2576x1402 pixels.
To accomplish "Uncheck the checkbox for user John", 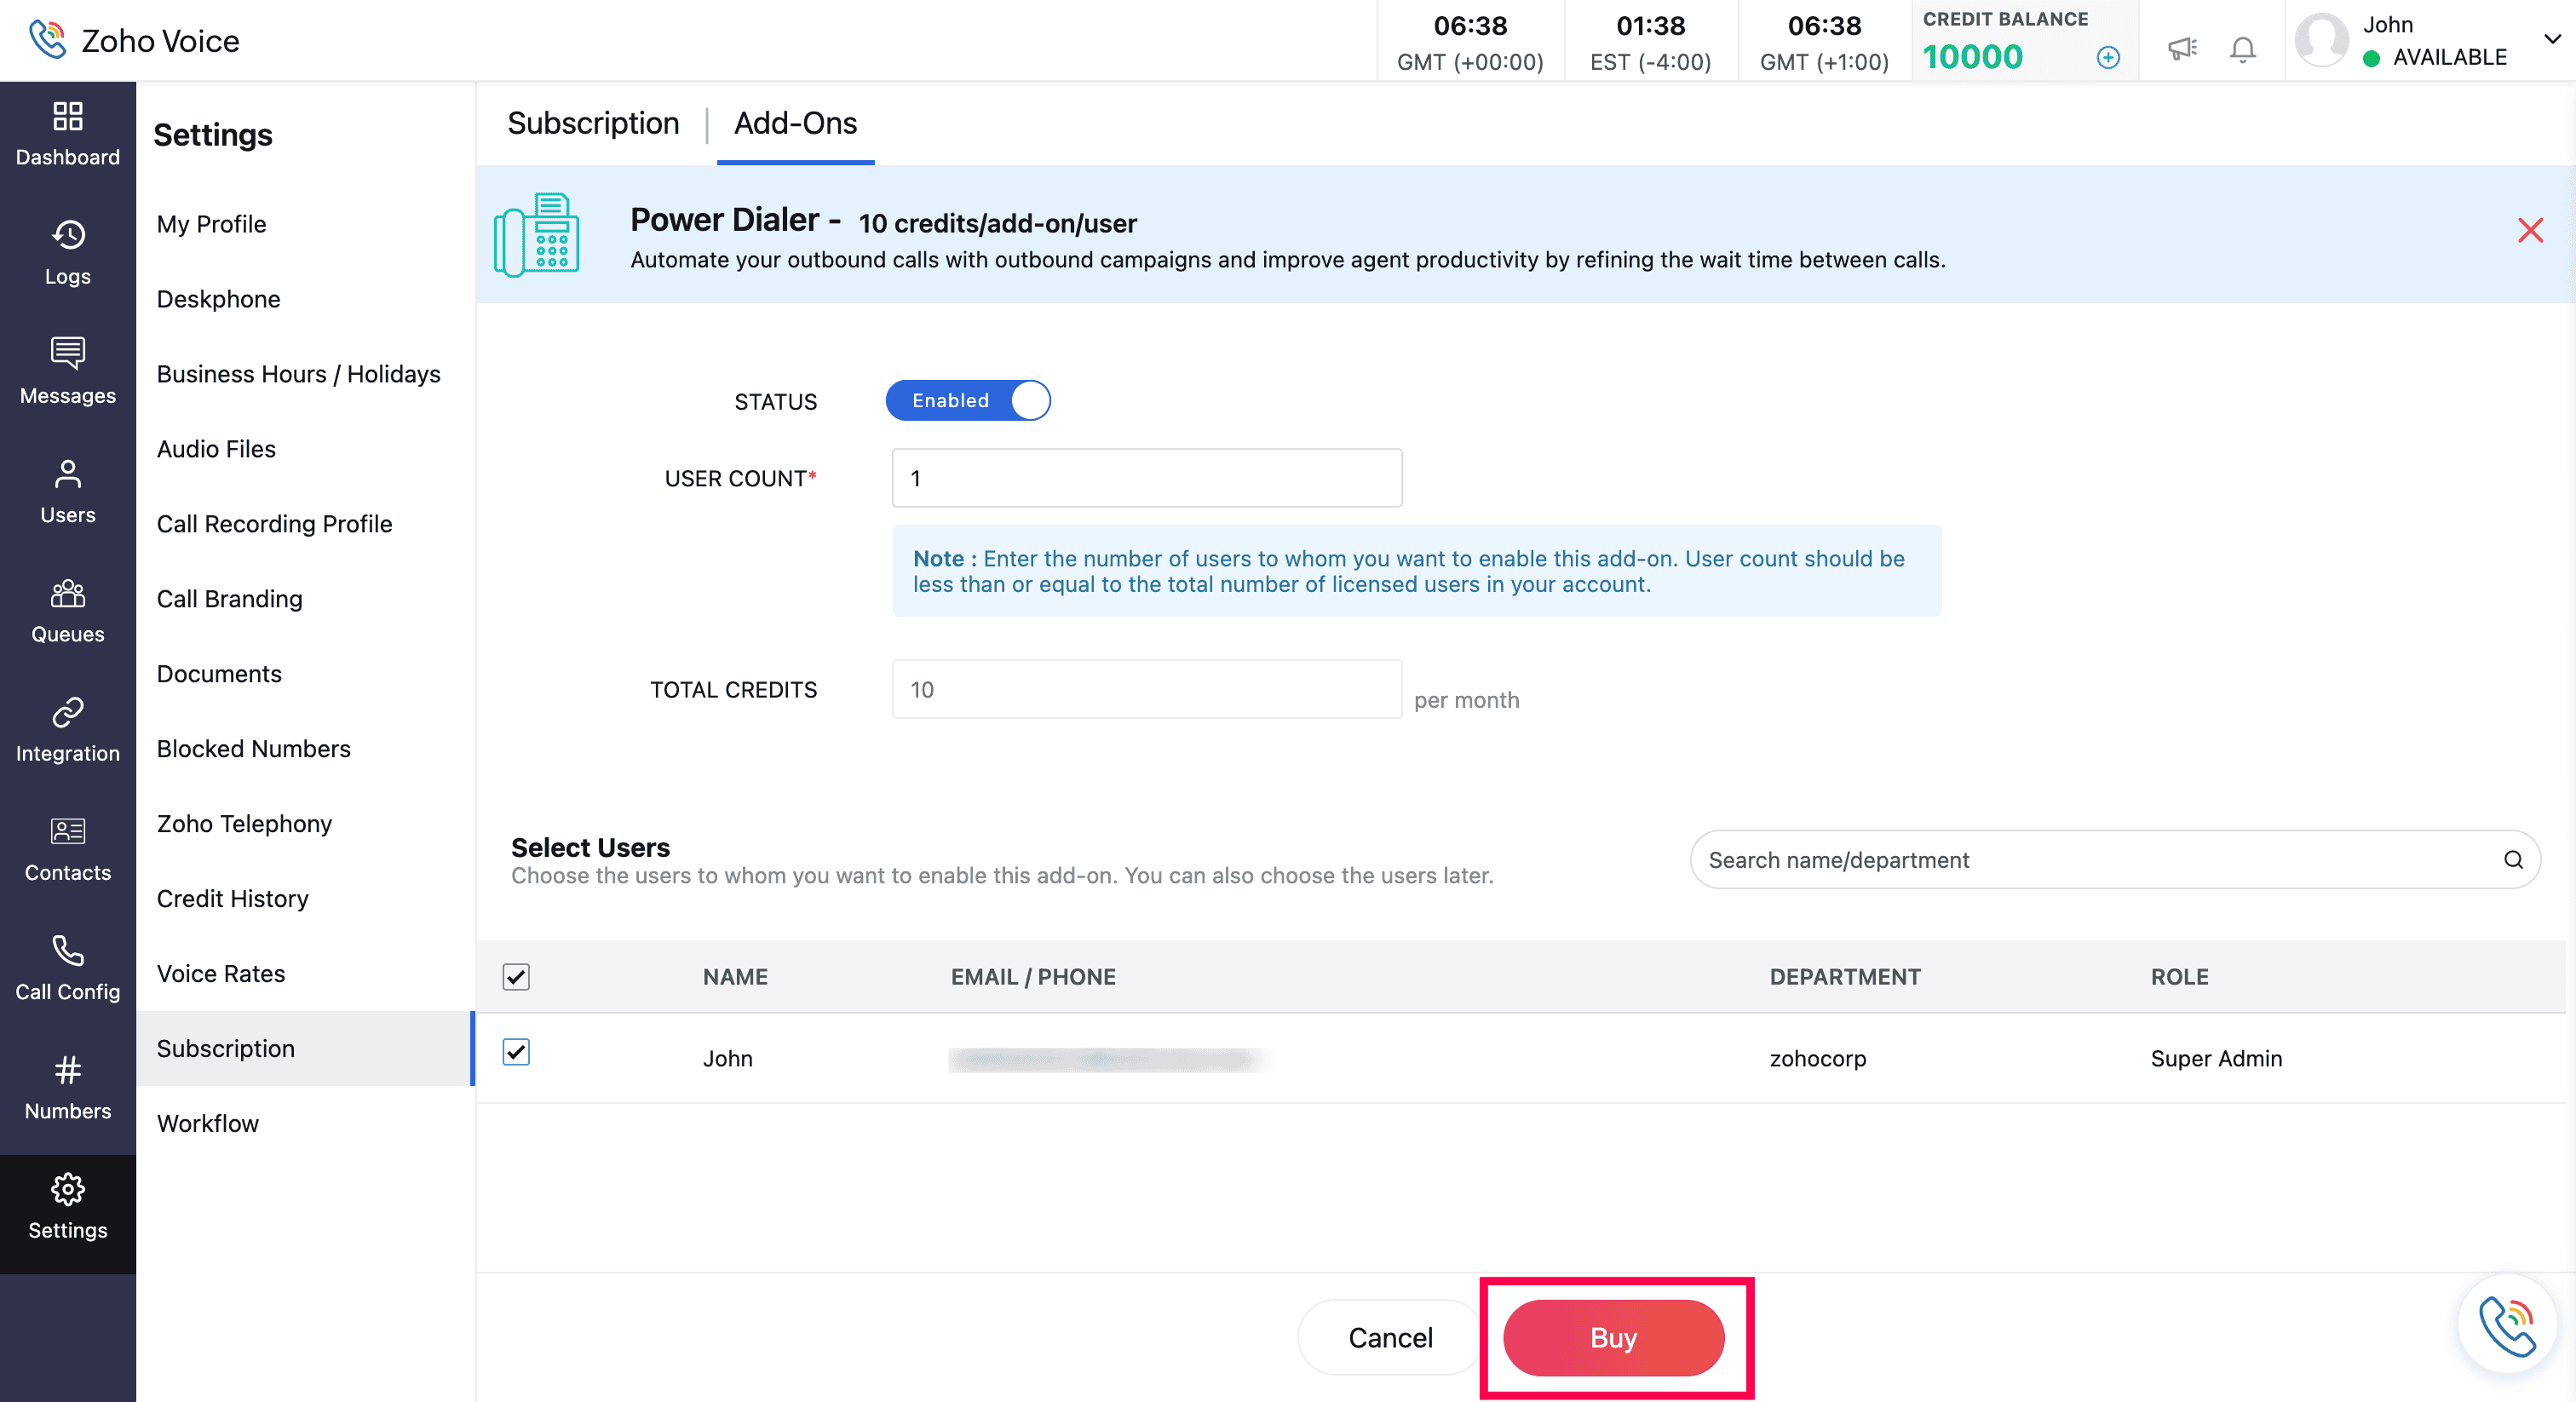I will tap(516, 1051).
